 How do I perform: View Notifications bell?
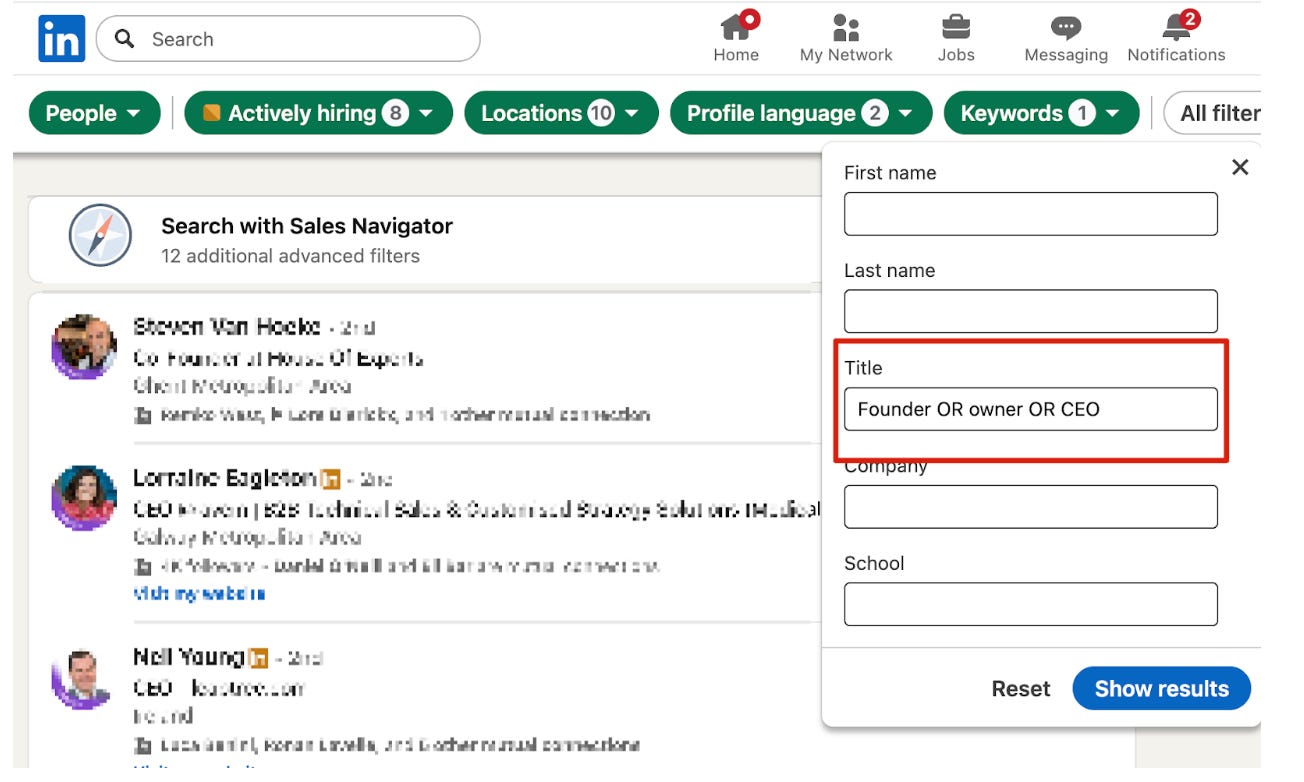[1176, 38]
